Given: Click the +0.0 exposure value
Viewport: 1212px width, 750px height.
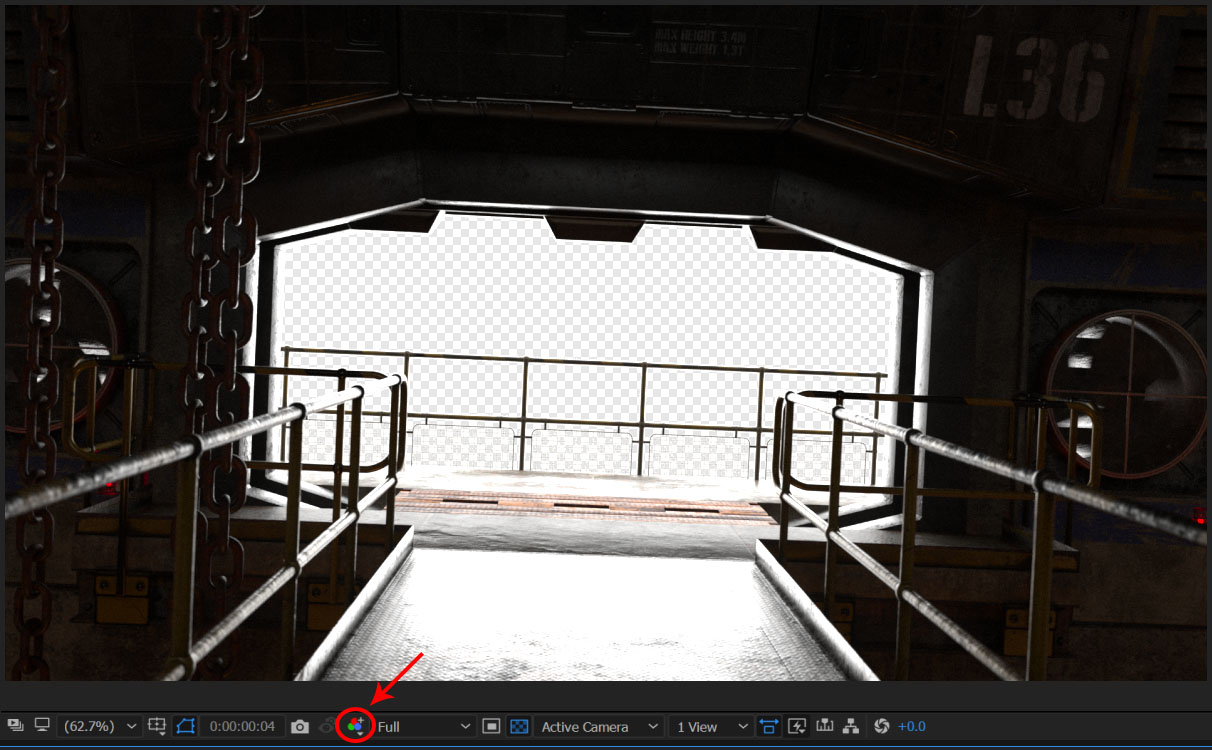Looking at the screenshot, I should click(x=912, y=727).
